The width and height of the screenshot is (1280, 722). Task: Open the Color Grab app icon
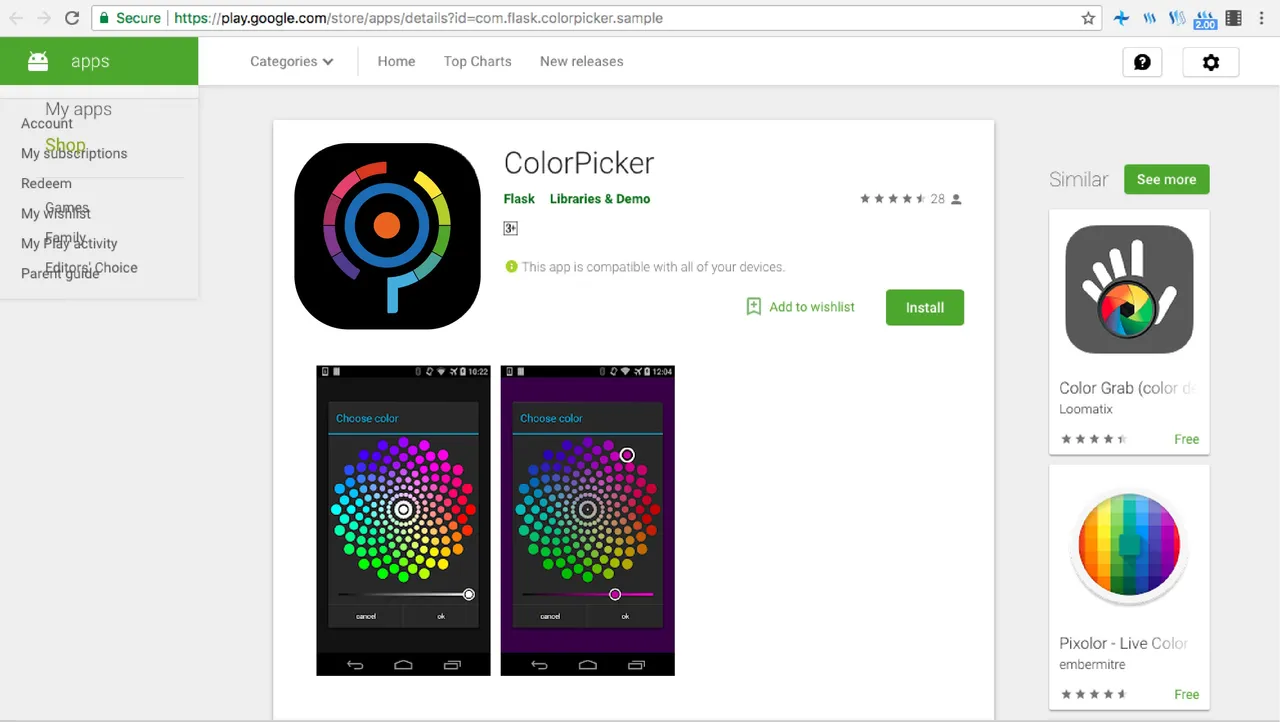pyautogui.click(x=1129, y=289)
